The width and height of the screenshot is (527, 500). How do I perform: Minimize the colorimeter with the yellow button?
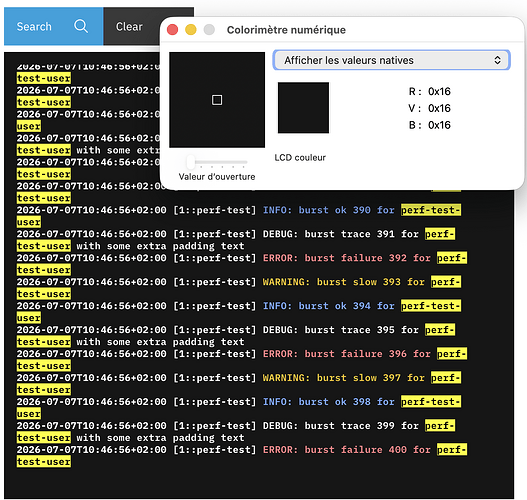[x=191, y=30]
